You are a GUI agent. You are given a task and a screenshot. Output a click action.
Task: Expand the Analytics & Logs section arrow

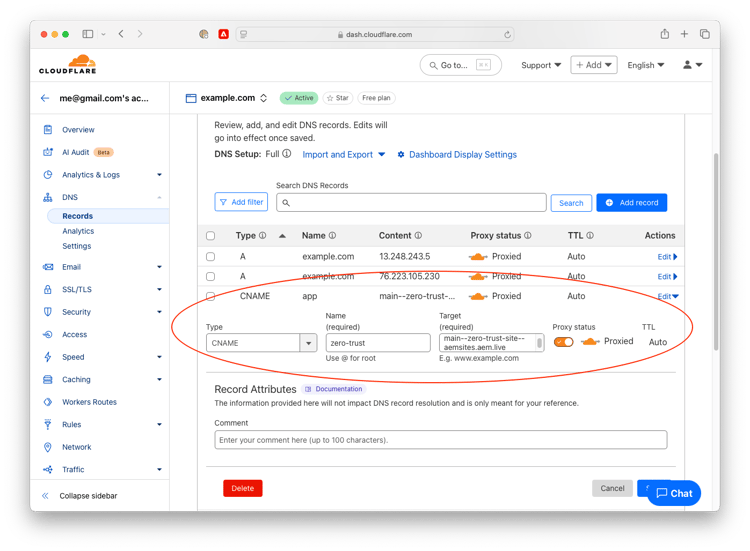(159, 175)
